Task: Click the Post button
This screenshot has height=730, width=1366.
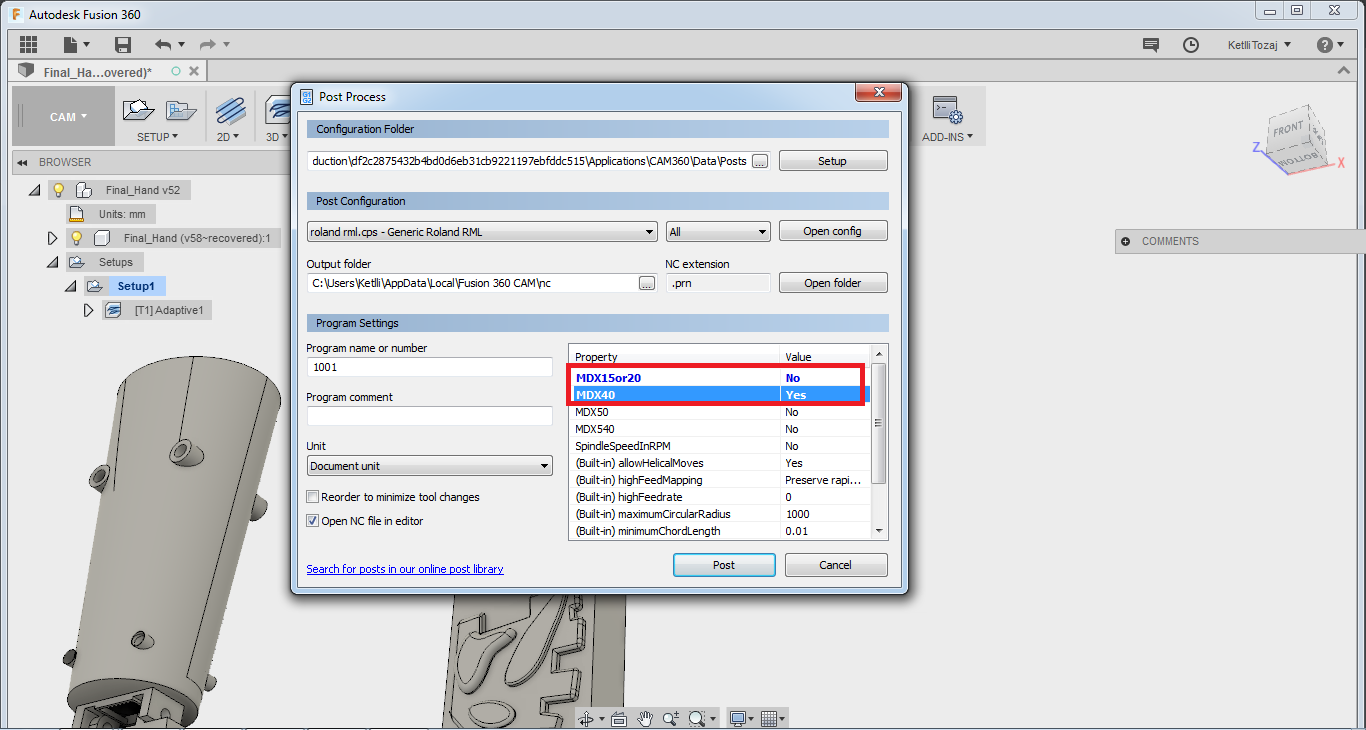Action: pyautogui.click(x=724, y=565)
